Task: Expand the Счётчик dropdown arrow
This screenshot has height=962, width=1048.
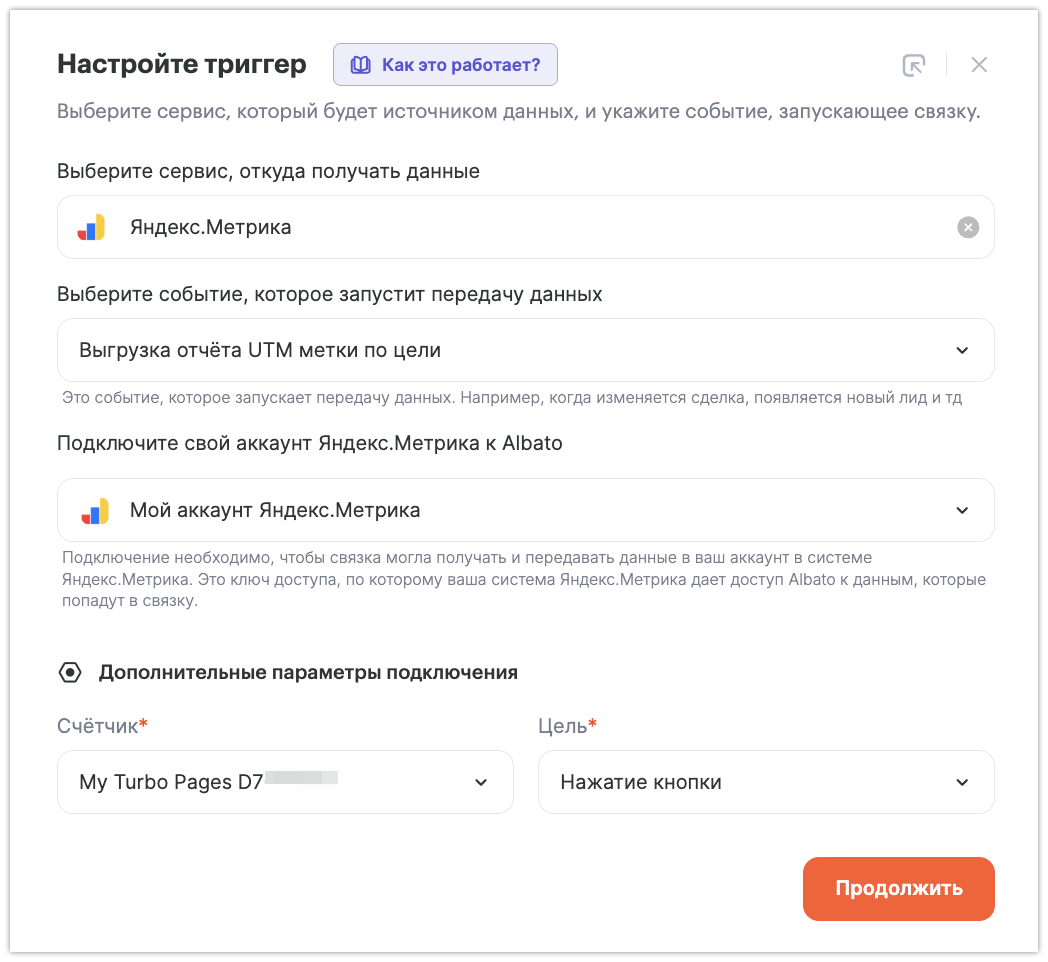Action: (481, 782)
